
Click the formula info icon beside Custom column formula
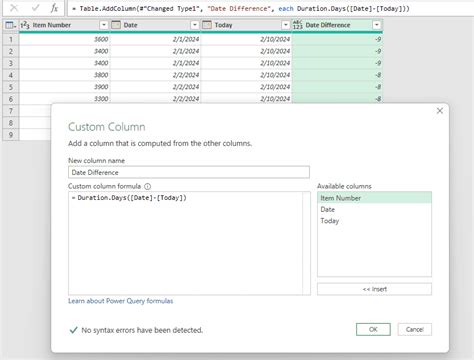tap(147, 186)
